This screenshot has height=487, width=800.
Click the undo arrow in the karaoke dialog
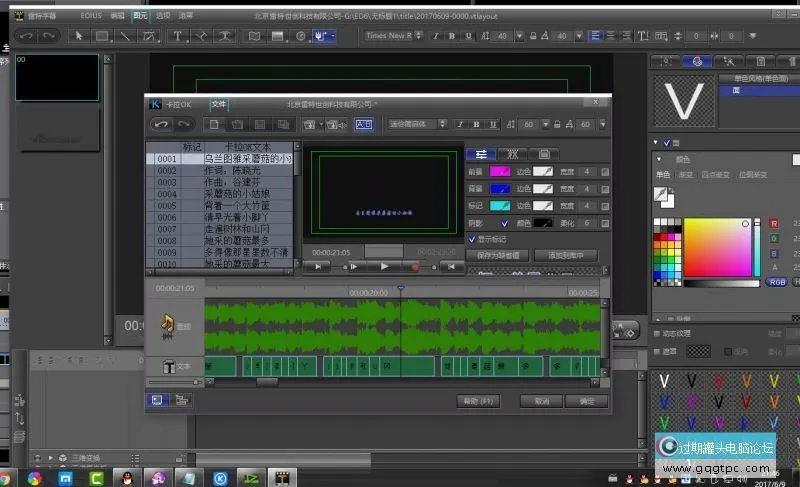click(161, 124)
